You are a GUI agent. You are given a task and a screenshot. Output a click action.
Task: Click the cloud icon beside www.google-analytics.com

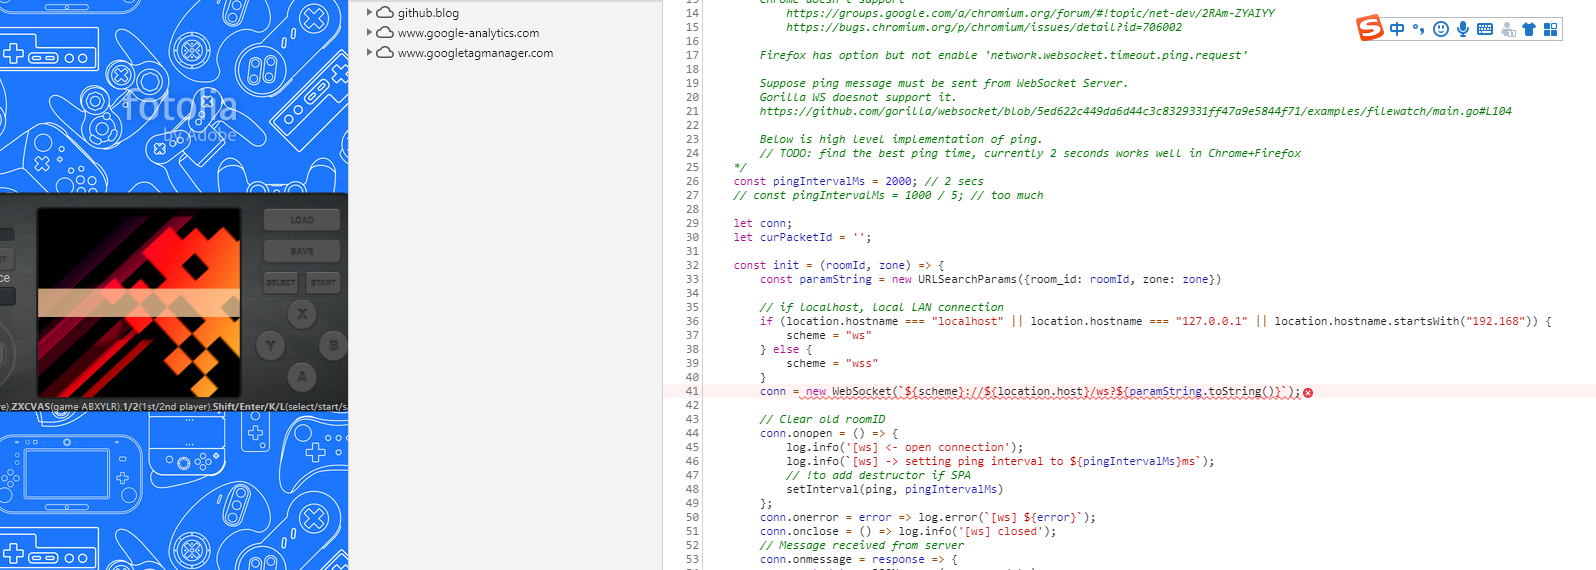(x=384, y=33)
